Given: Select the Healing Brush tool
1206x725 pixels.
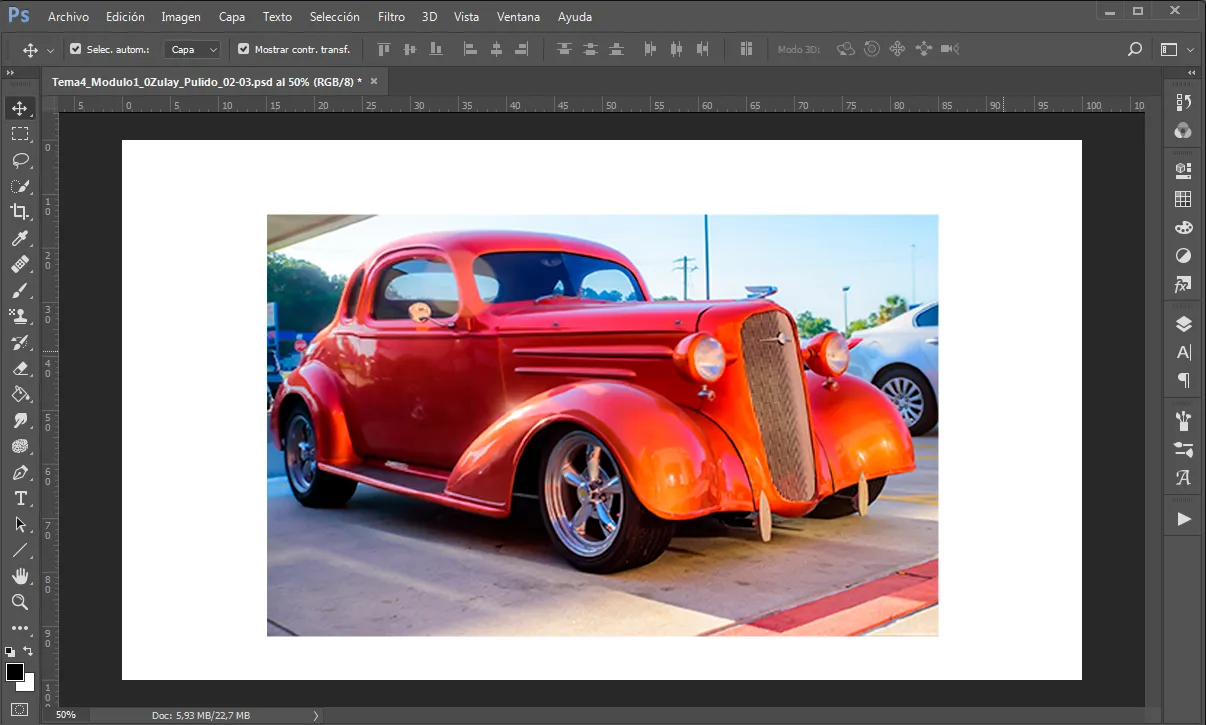Looking at the screenshot, I should (x=20, y=264).
